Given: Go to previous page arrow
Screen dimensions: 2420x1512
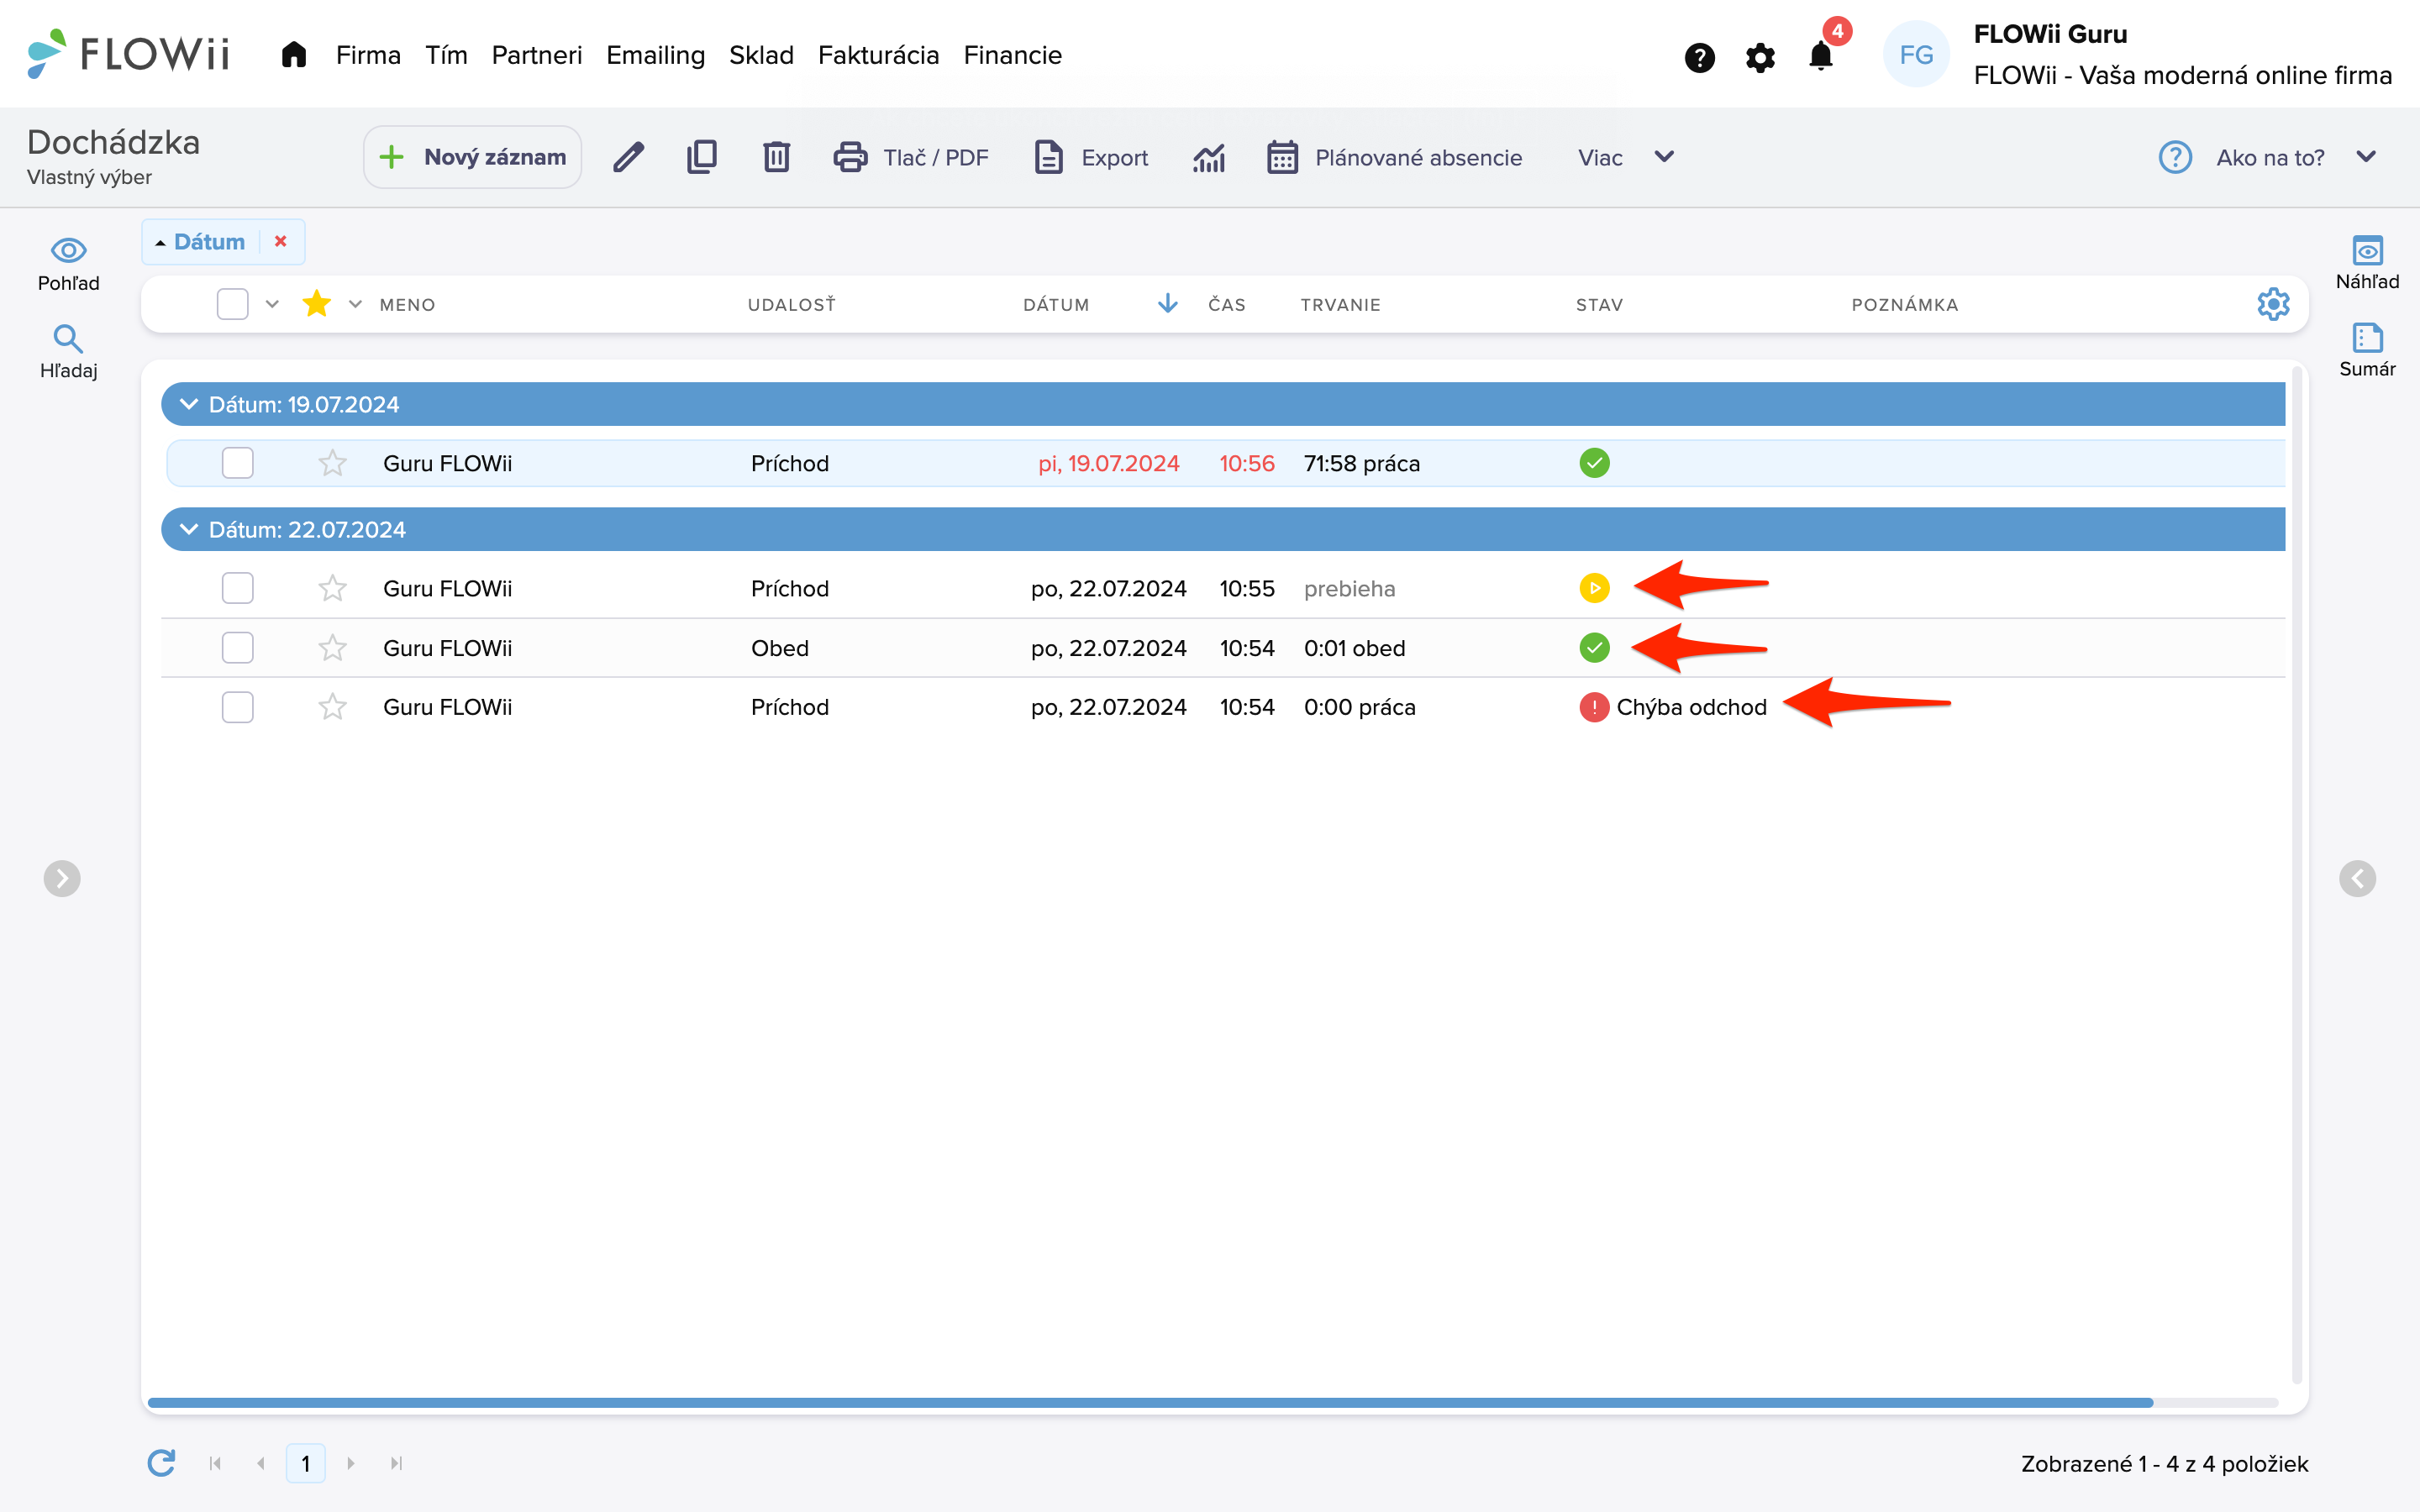Looking at the screenshot, I should (261, 1463).
